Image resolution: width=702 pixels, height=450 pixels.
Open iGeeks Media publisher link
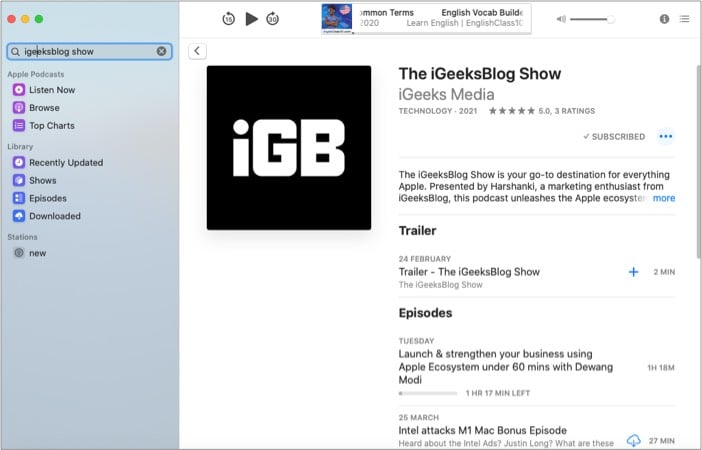pos(446,94)
